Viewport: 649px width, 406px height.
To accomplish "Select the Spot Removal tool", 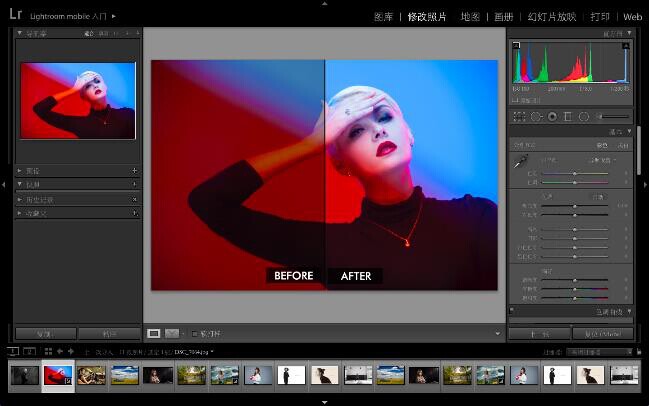I will (536, 117).
